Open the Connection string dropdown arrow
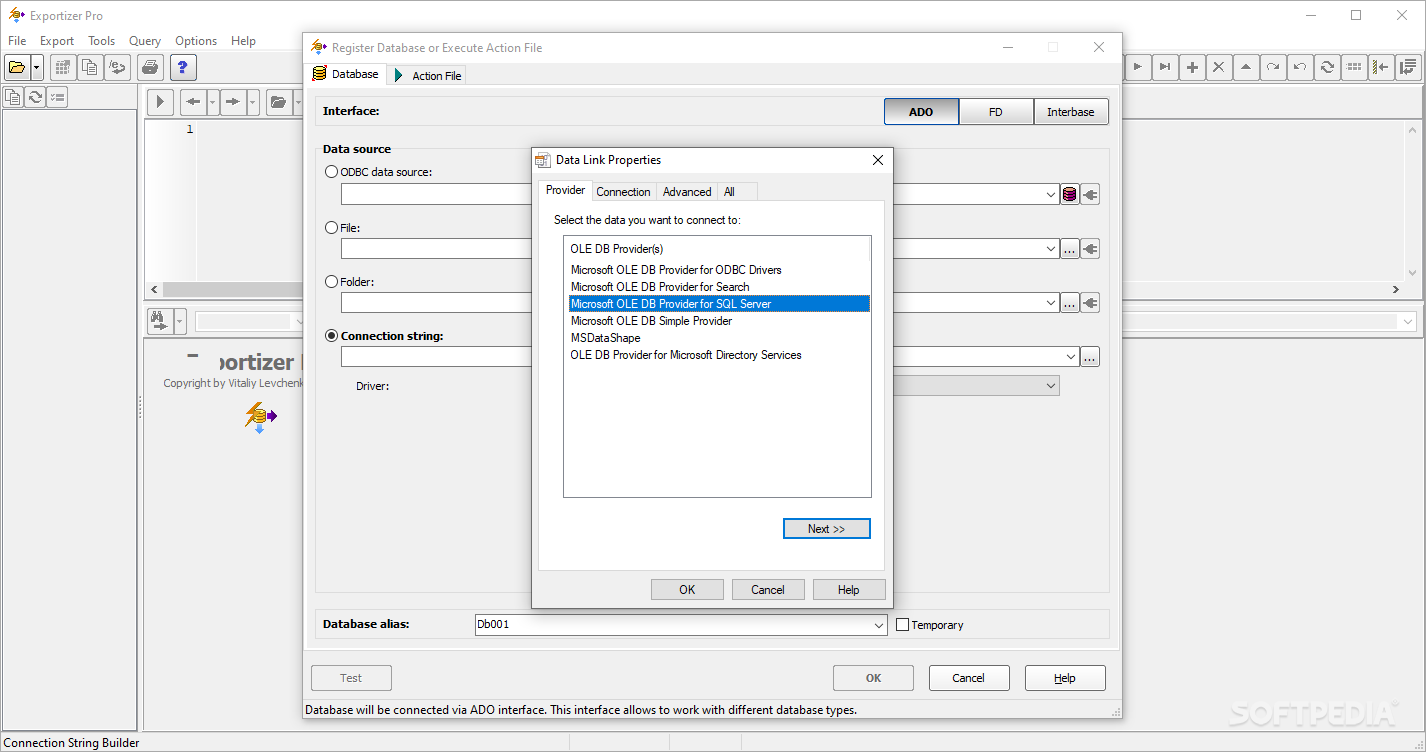Screen dimensions: 1426x752 (x=1071, y=356)
